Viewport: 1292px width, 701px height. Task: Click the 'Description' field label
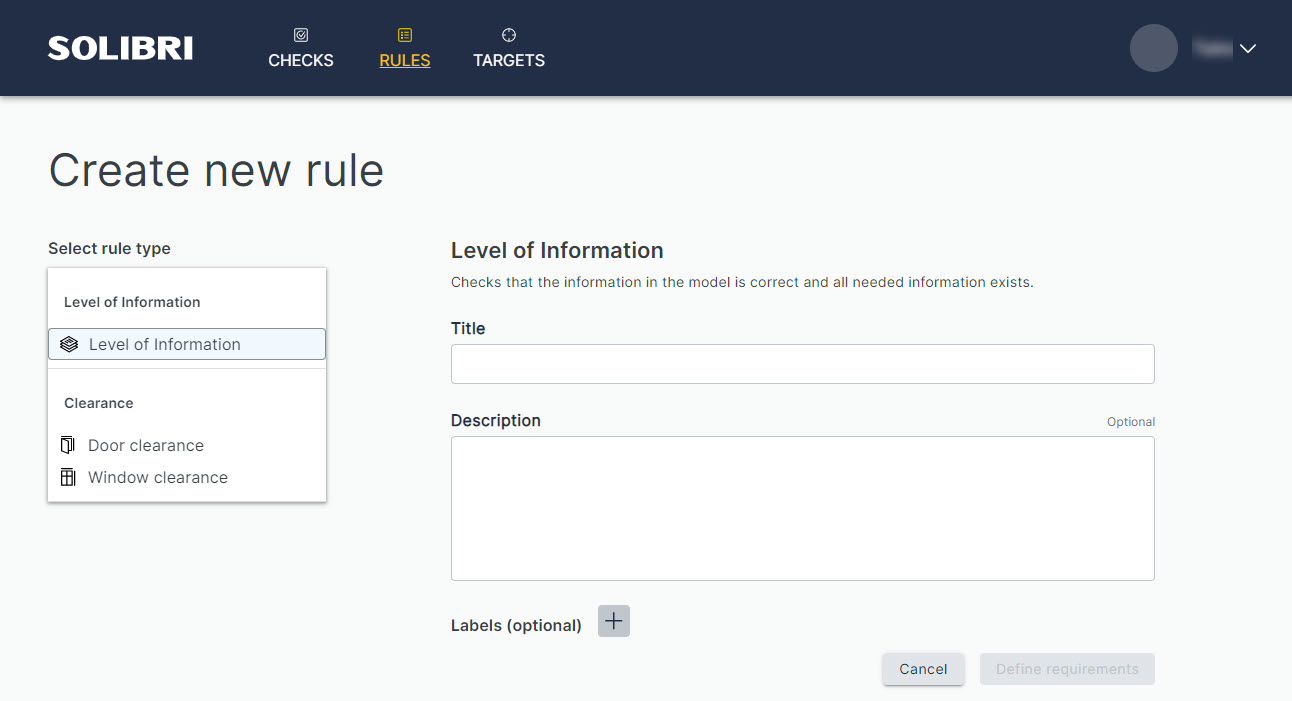(x=496, y=420)
